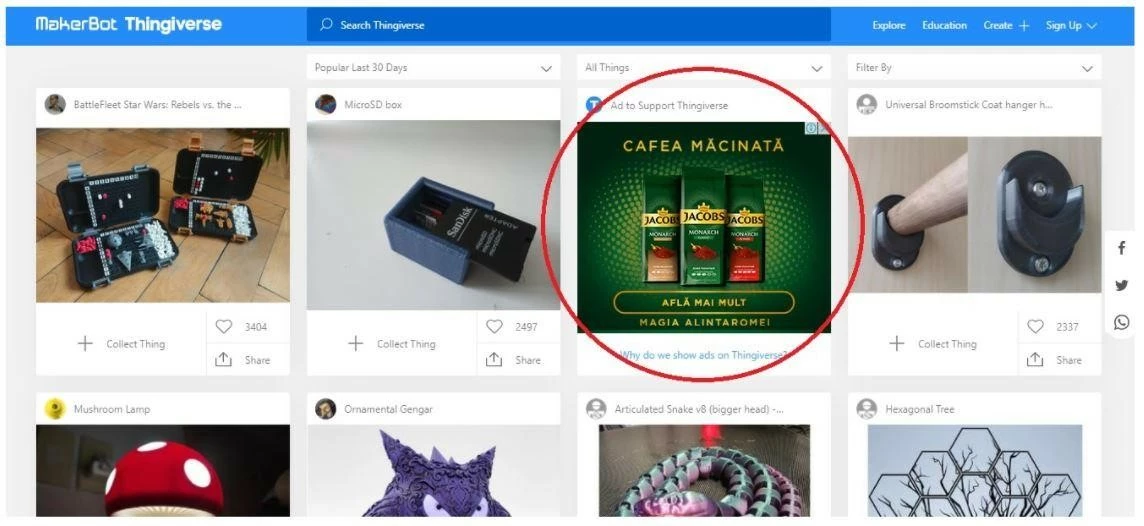The width and height of the screenshot is (1144, 526).
Task: Open Hexagonal Tree author avatar
Action: (x=867, y=409)
